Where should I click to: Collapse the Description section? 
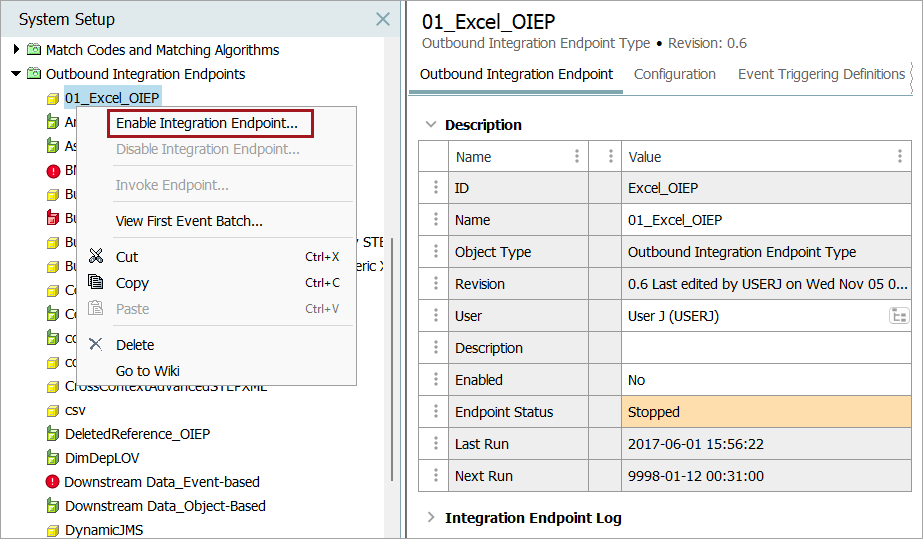[x=431, y=125]
